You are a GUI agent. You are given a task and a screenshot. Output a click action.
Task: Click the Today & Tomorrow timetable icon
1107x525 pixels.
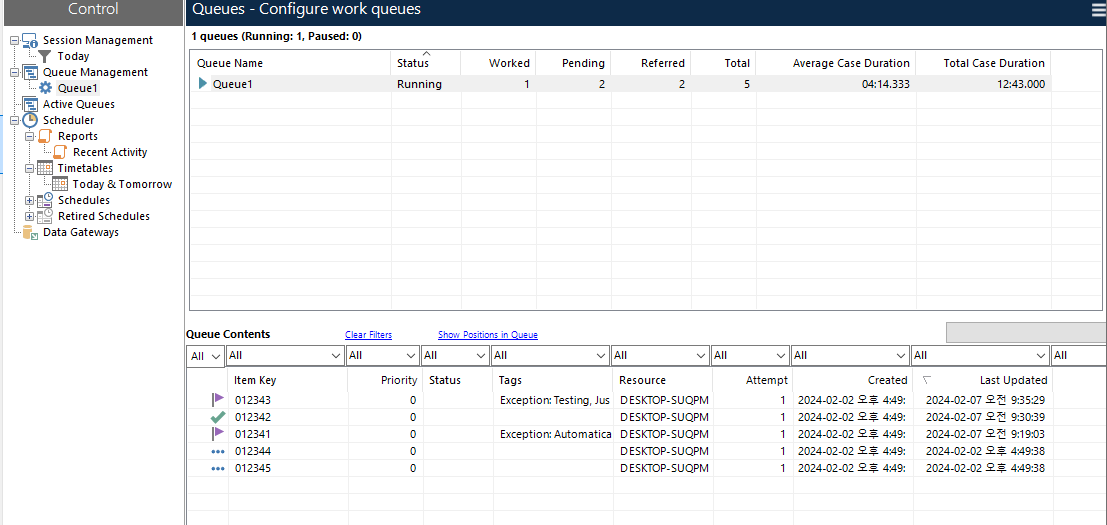(x=60, y=184)
